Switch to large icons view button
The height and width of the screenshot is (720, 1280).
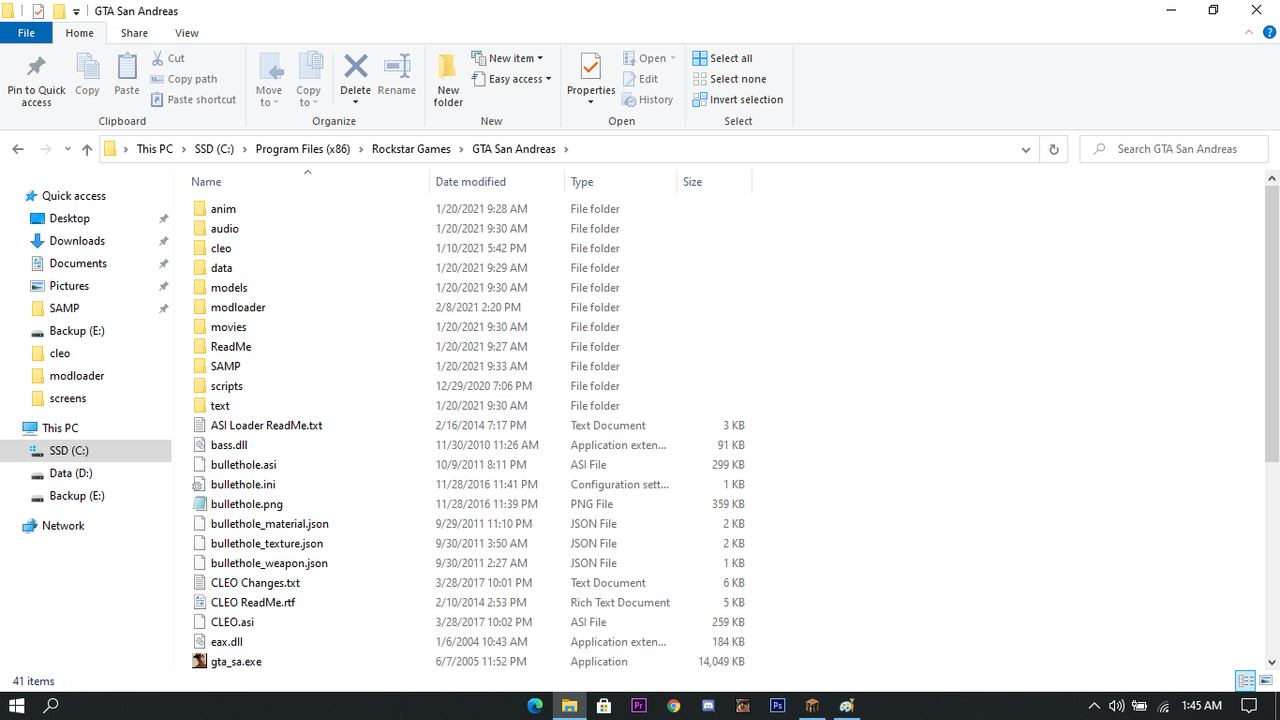[1267, 681]
